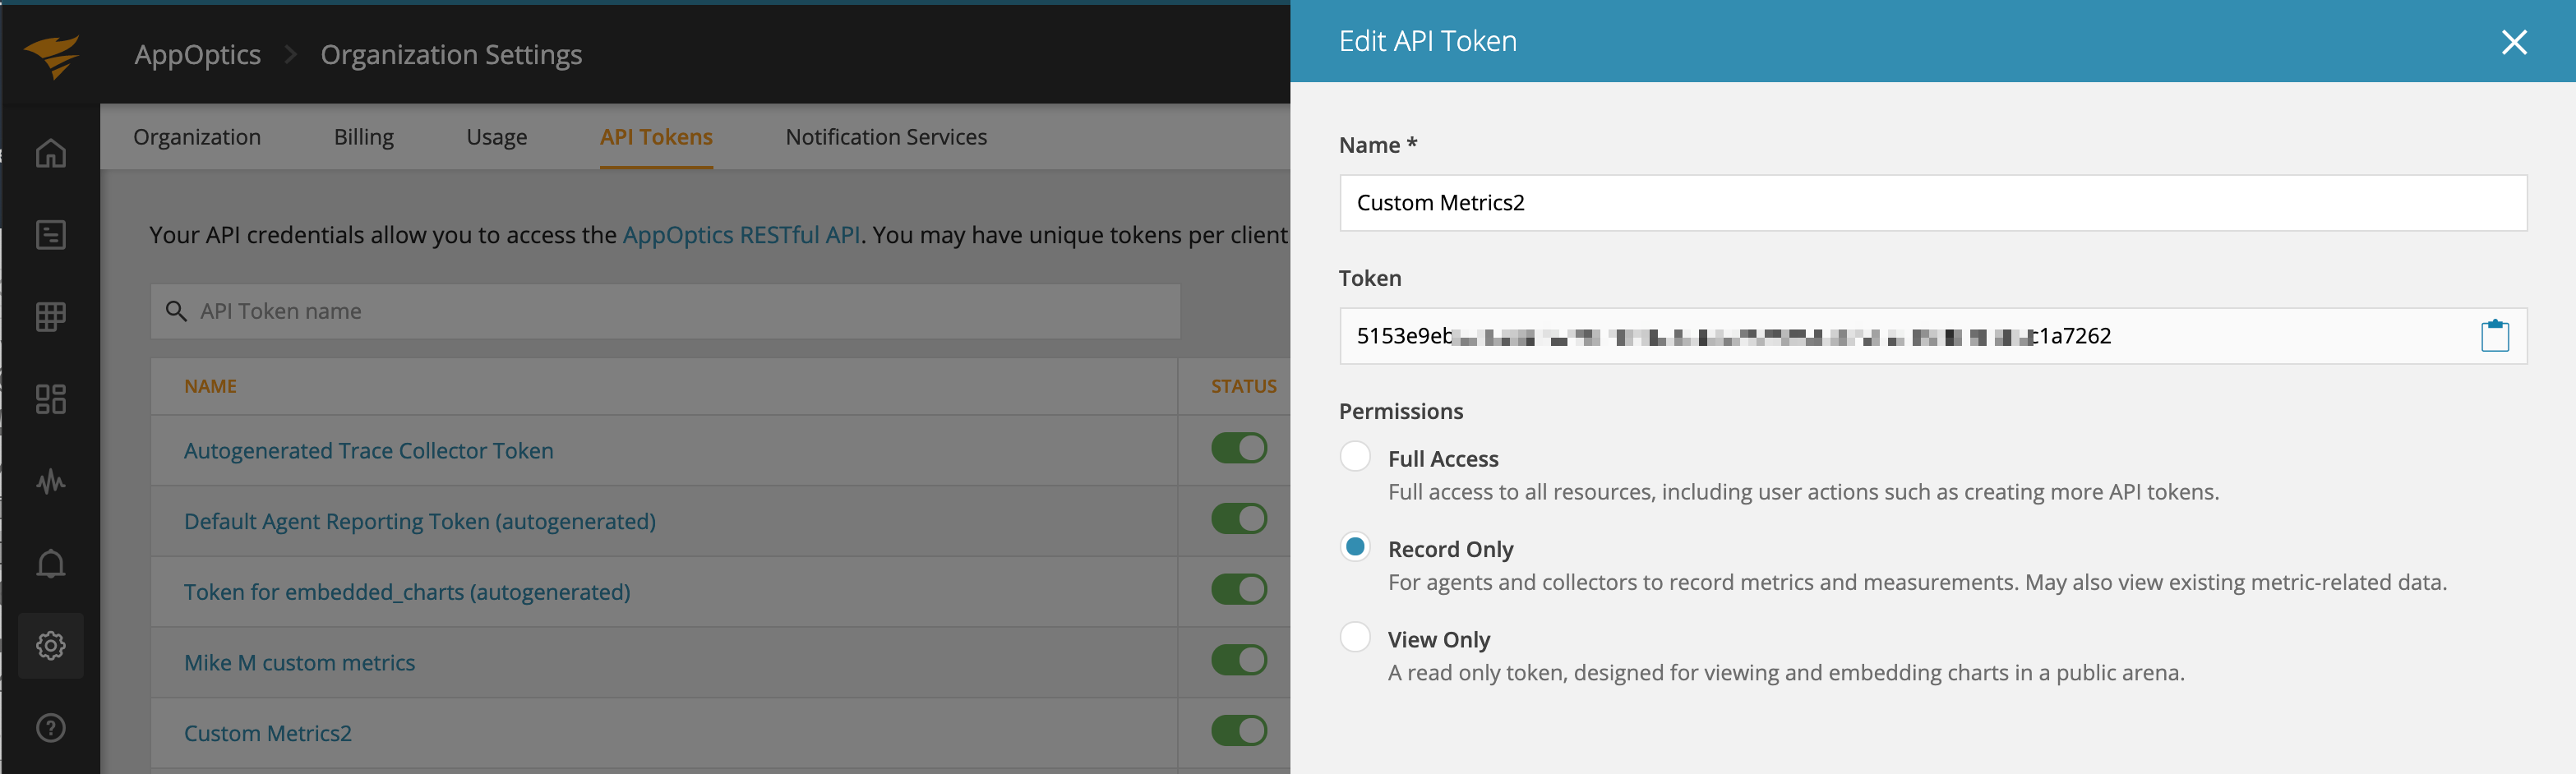The height and width of the screenshot is (774, 2576).
Task: Open the Services view from the sidebar
Action: pos(50,399)
